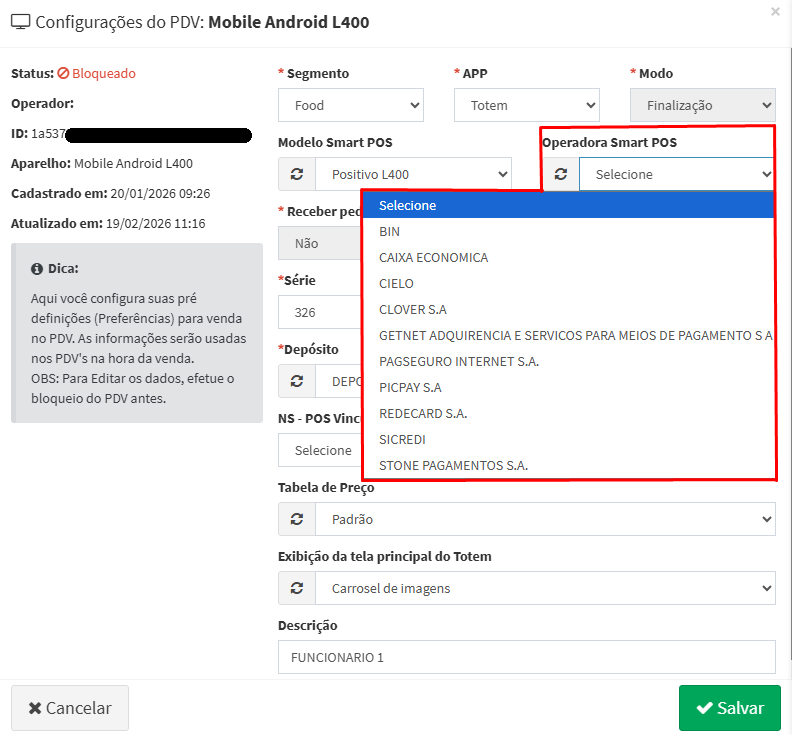Select BIN from the operator list
This screenshot has width=792, height=735.
pos(390,231)
